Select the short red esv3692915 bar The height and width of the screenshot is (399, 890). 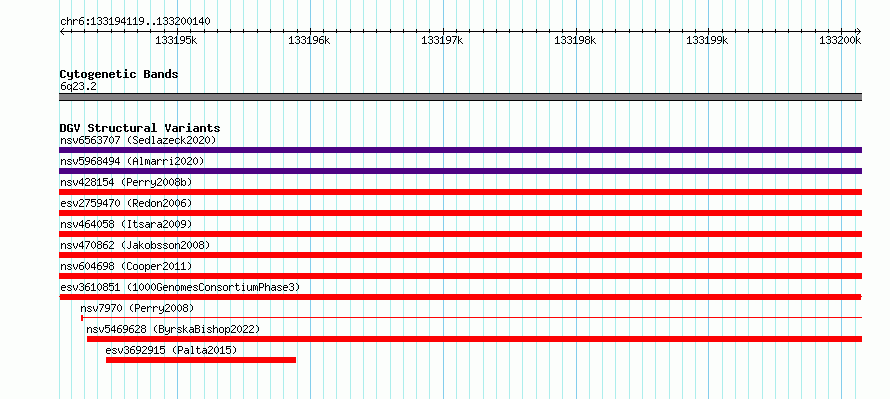click(x=201, y=360)
